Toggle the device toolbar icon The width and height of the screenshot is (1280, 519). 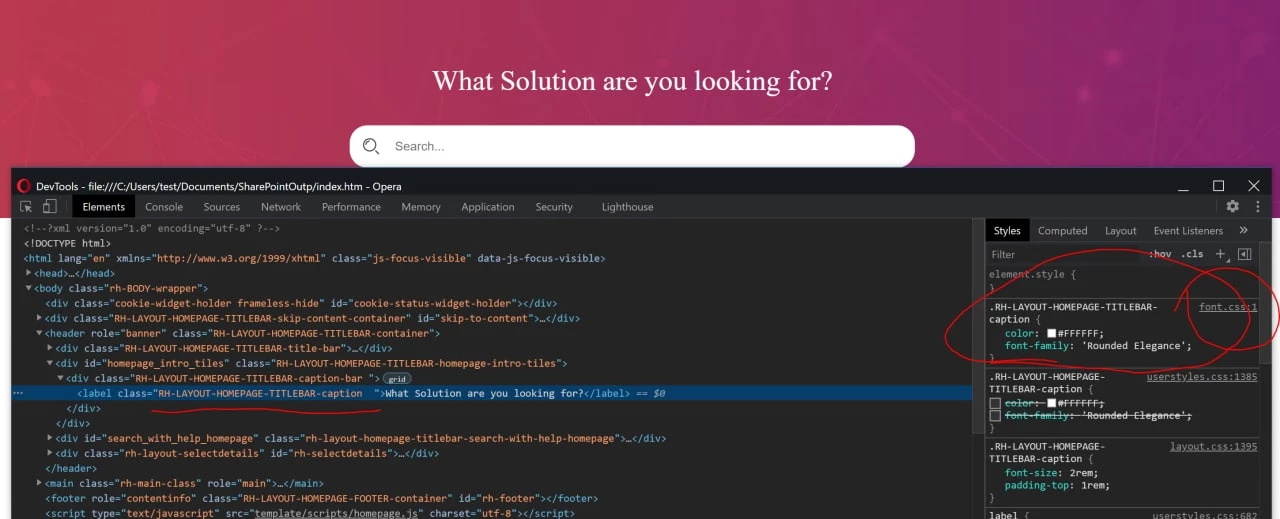(x=49, y=206)
